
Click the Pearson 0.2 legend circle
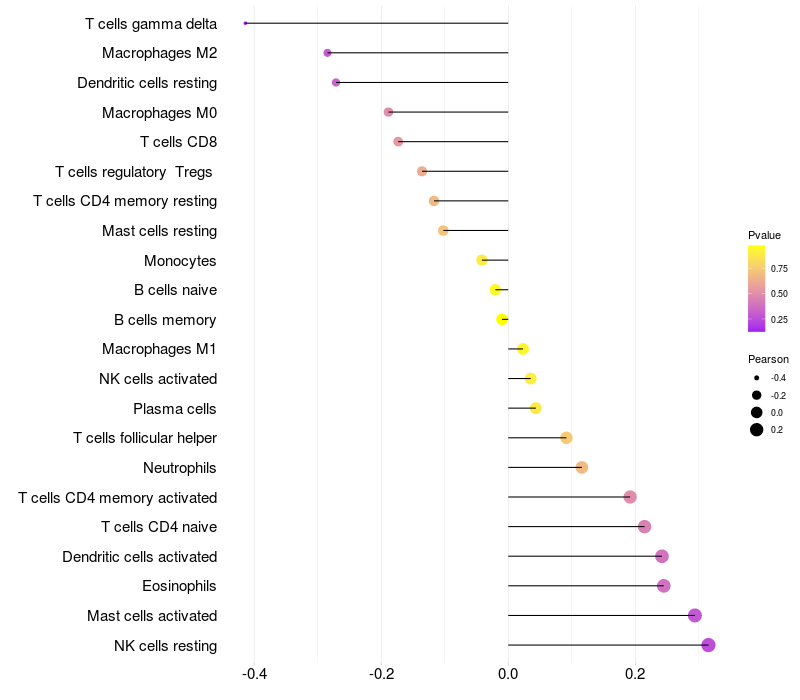tap(757, 430)
